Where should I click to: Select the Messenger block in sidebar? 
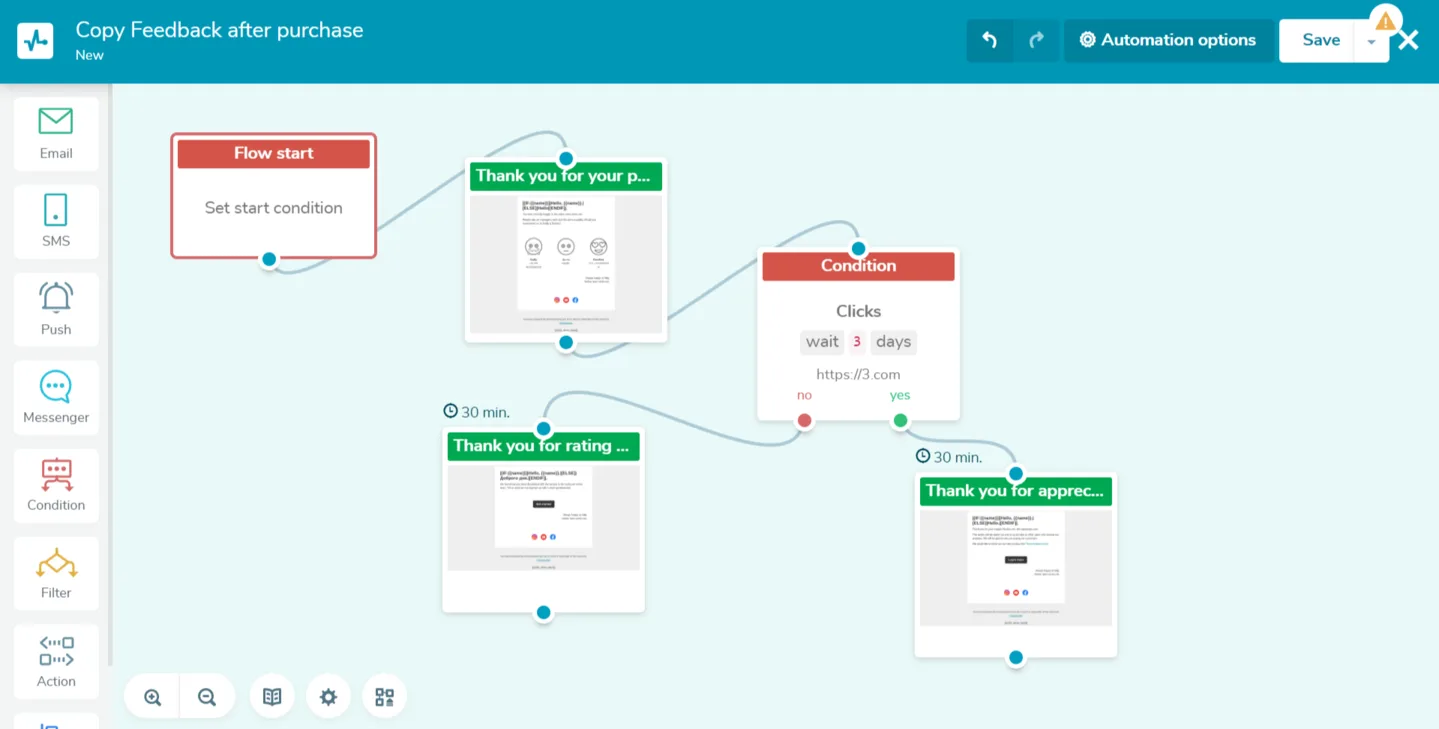coord(56,397)
